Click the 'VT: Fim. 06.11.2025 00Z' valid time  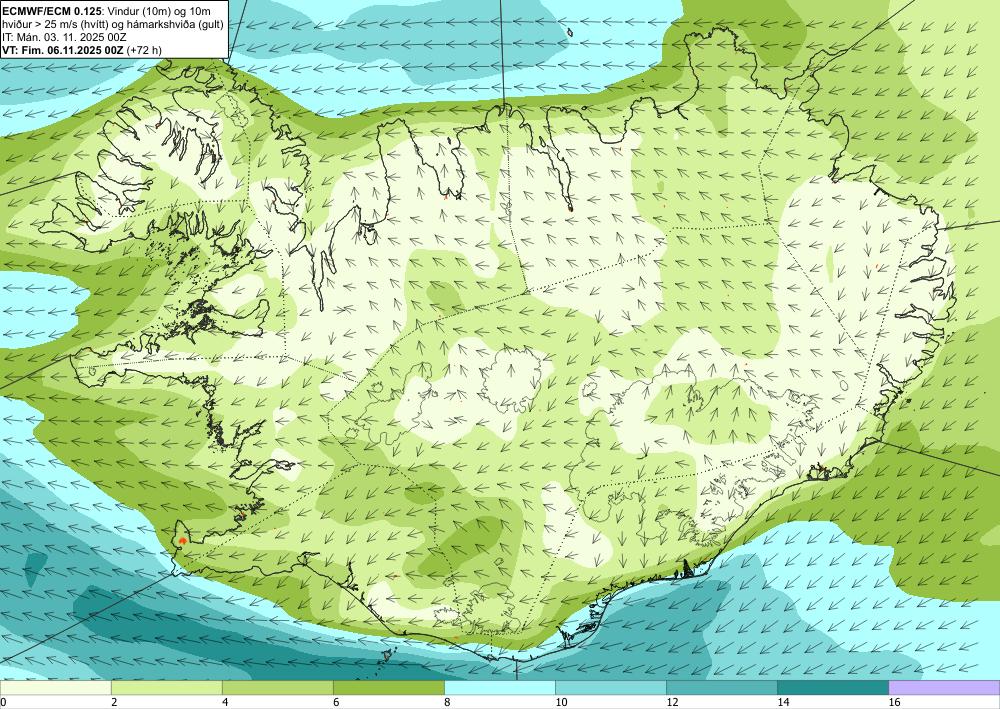[x=63, y=50]
